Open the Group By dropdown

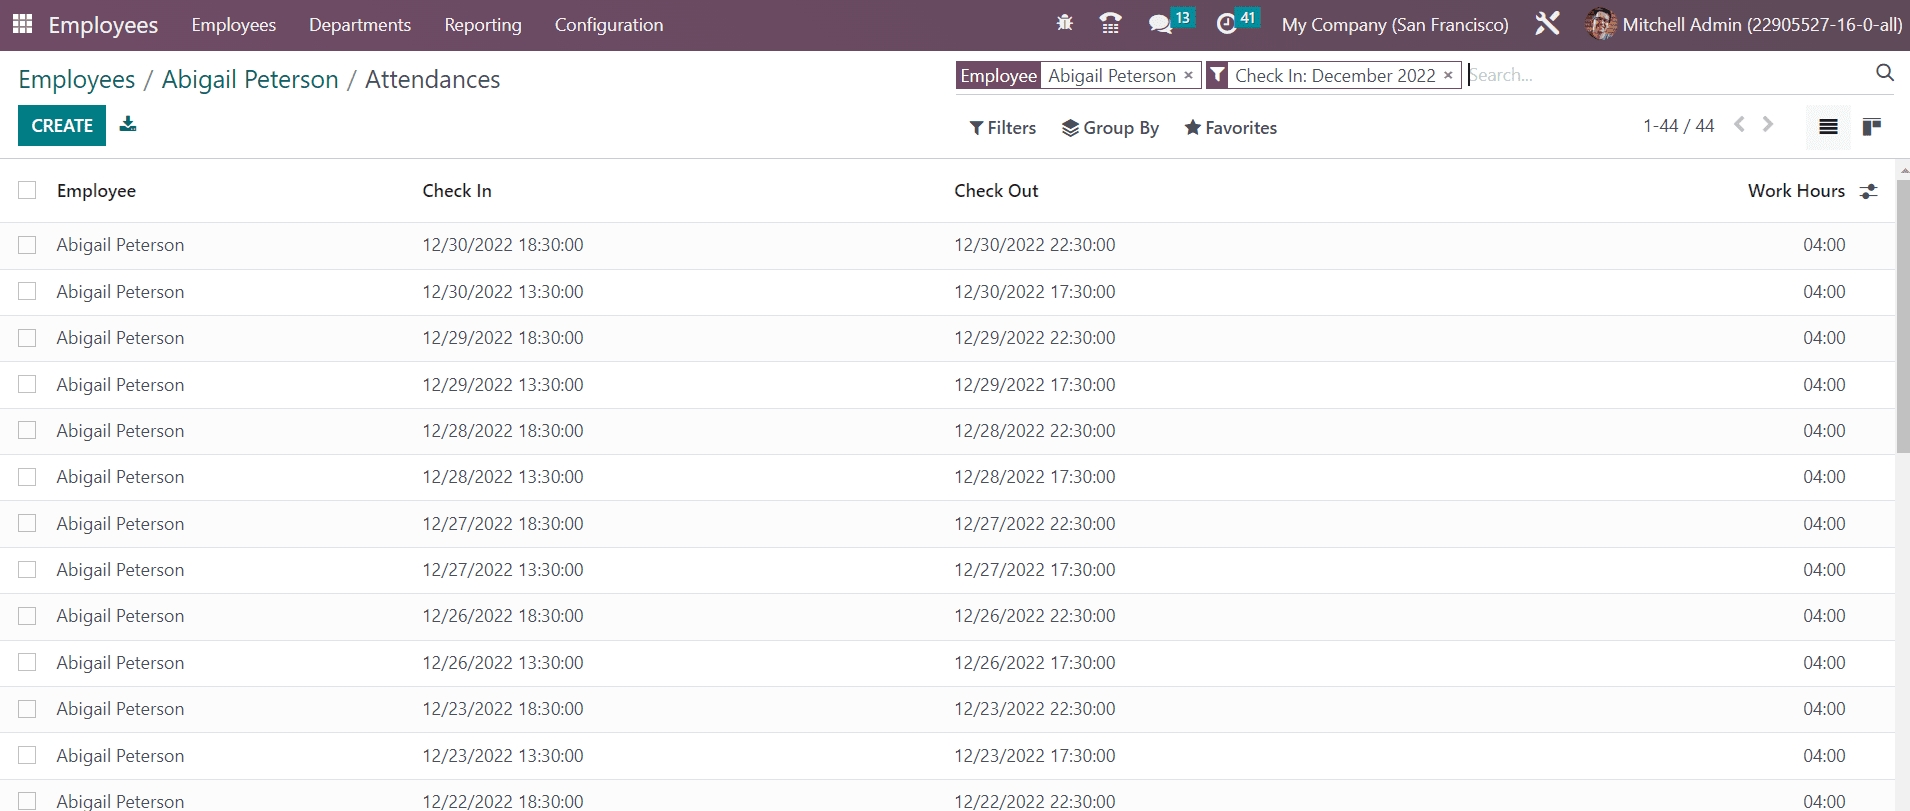click(x=1110, y=128)
